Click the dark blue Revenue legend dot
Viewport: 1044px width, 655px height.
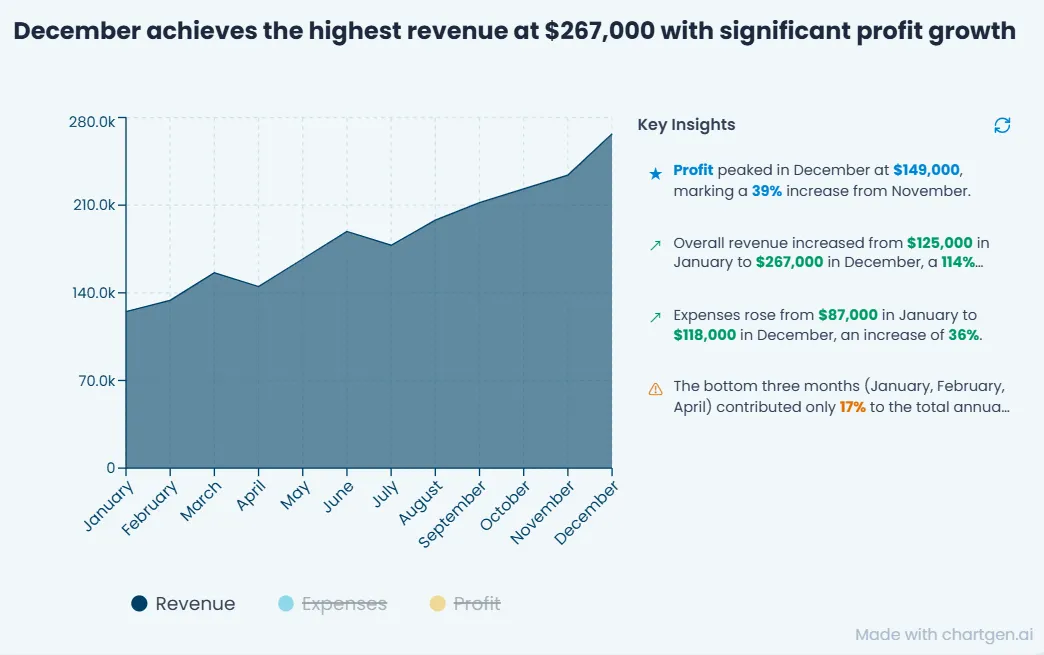pos(139,604)
